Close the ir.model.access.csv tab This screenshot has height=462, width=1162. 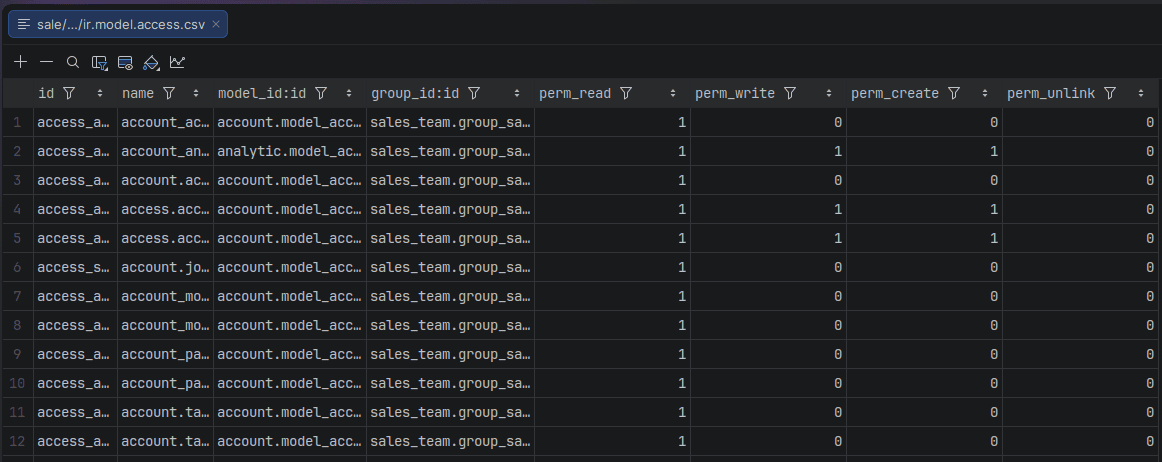216,24
